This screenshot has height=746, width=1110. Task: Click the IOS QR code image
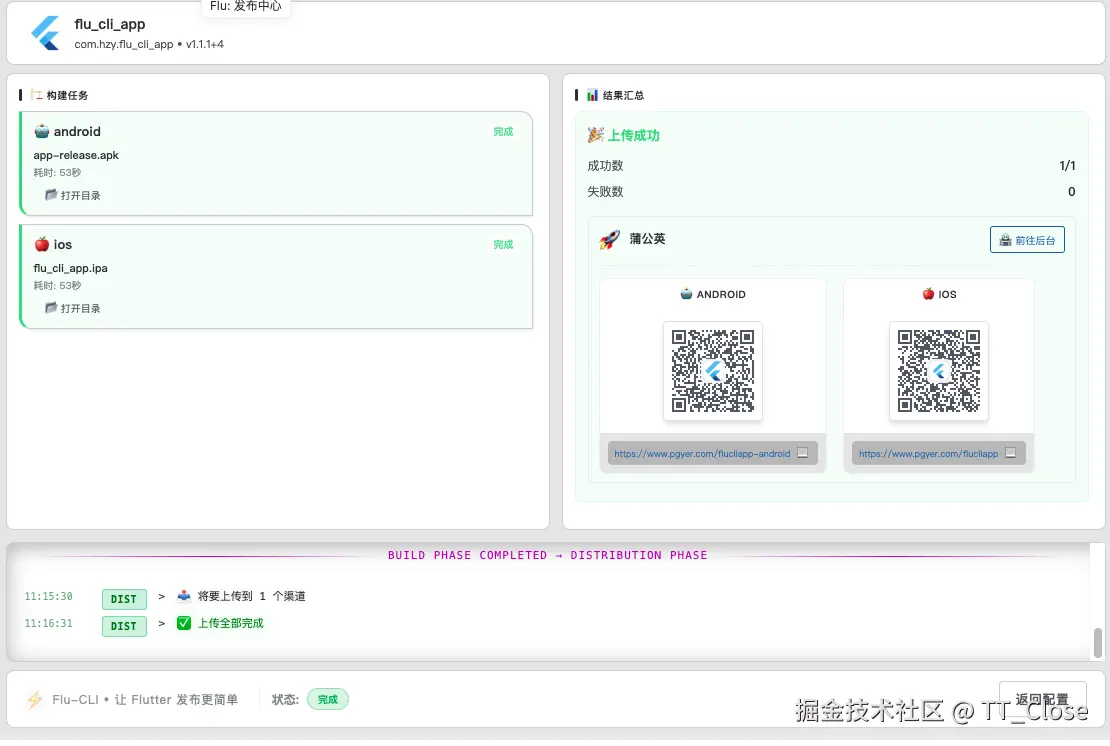(939, 371)
